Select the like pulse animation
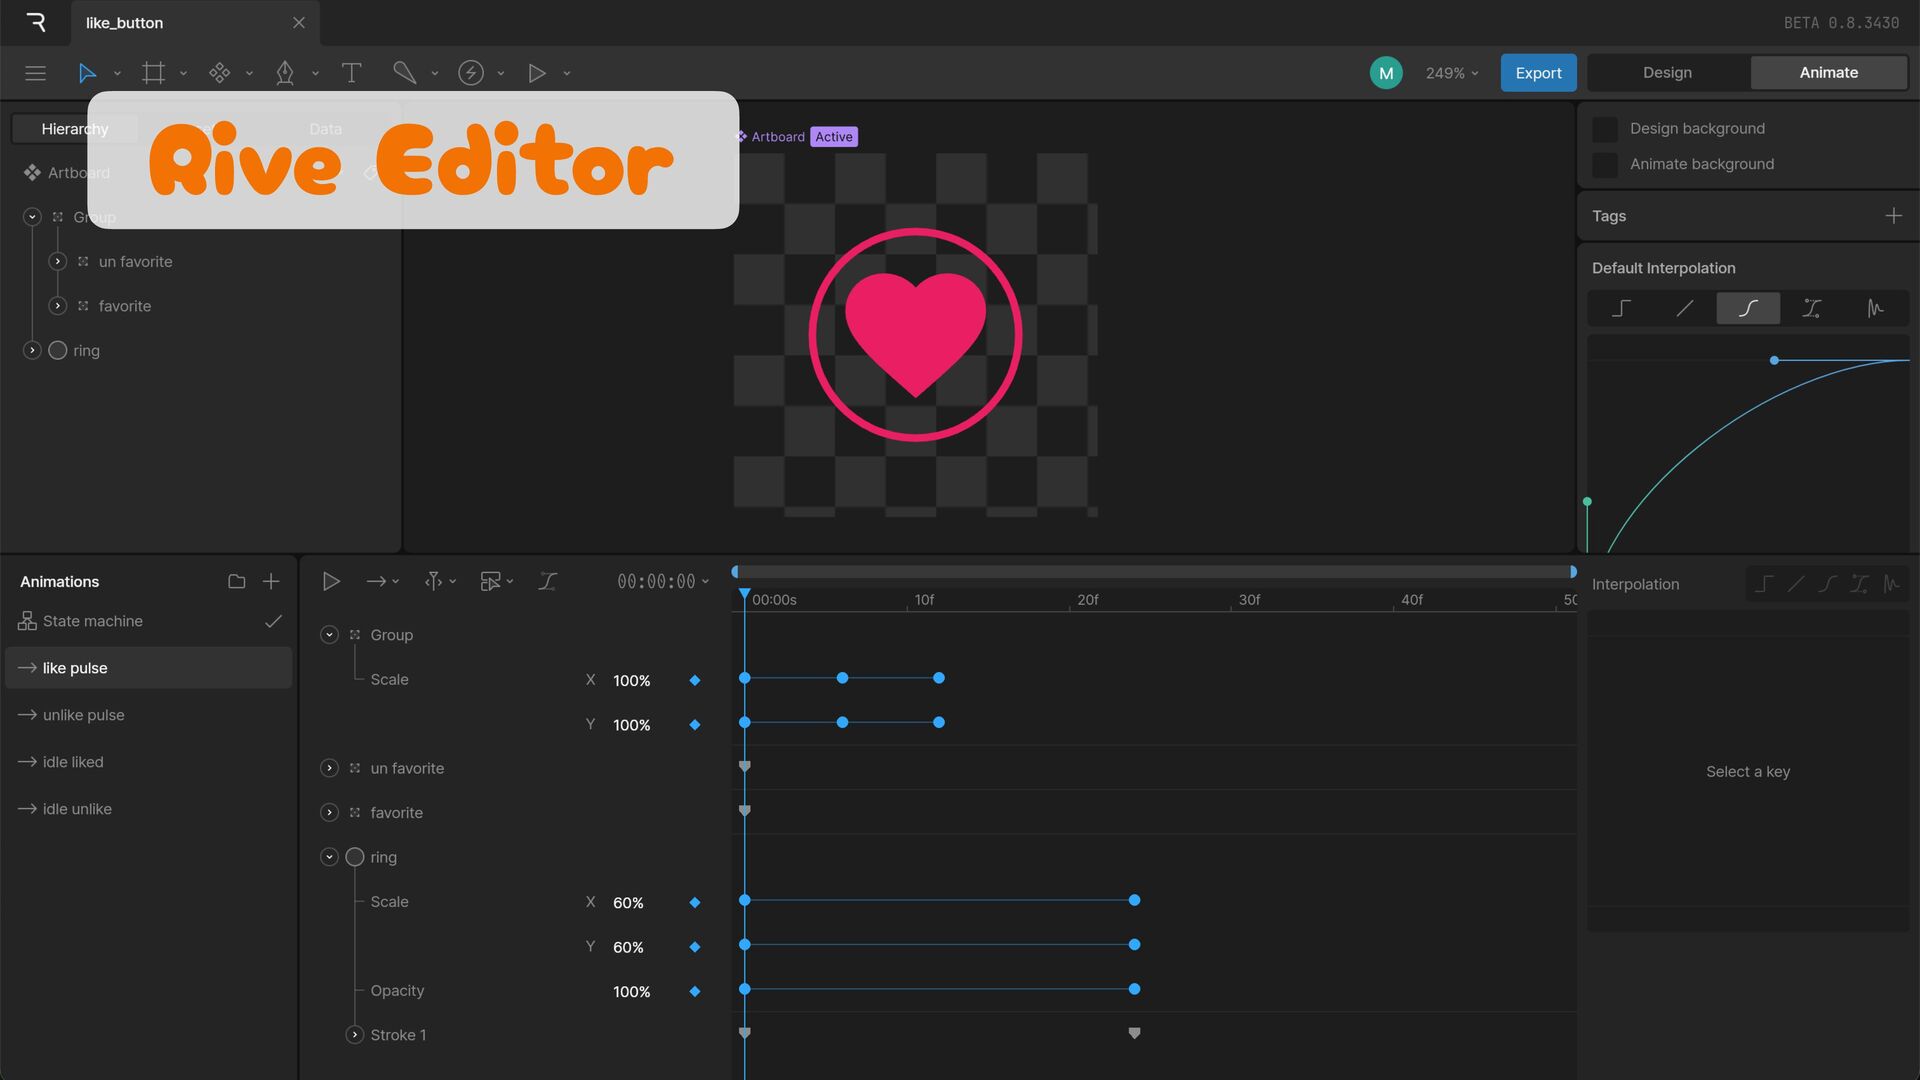The height and width of the screenshot is (1080, 1920). coord(149,668)
